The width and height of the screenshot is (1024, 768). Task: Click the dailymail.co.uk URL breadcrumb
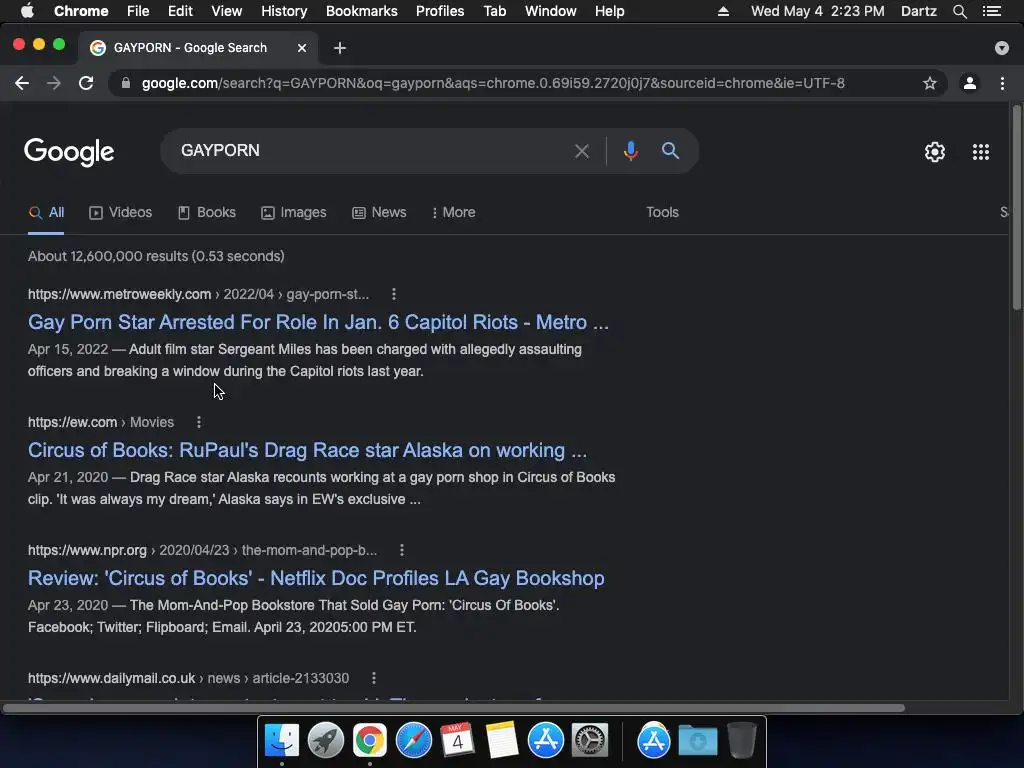click(x=188, y=678)
